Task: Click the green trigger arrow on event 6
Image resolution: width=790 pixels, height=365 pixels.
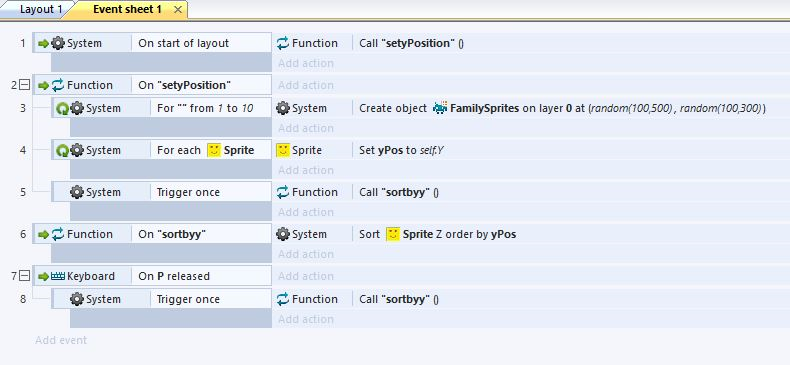Action: coord(43,234)
